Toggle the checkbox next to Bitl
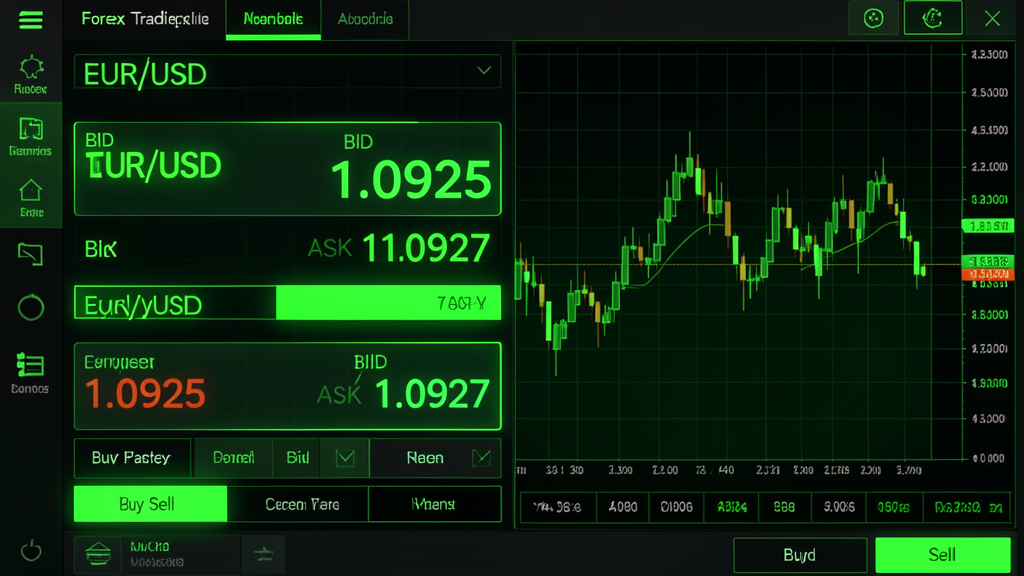Image resolution: width=1024 pixels, height=576 pixels. 345,458
